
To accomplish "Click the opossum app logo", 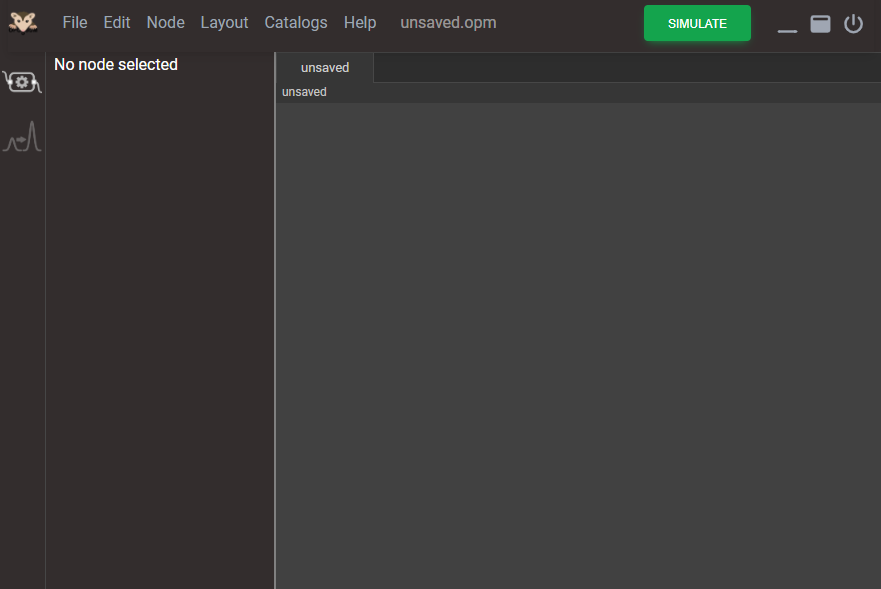I will click(x=23, y=23).
